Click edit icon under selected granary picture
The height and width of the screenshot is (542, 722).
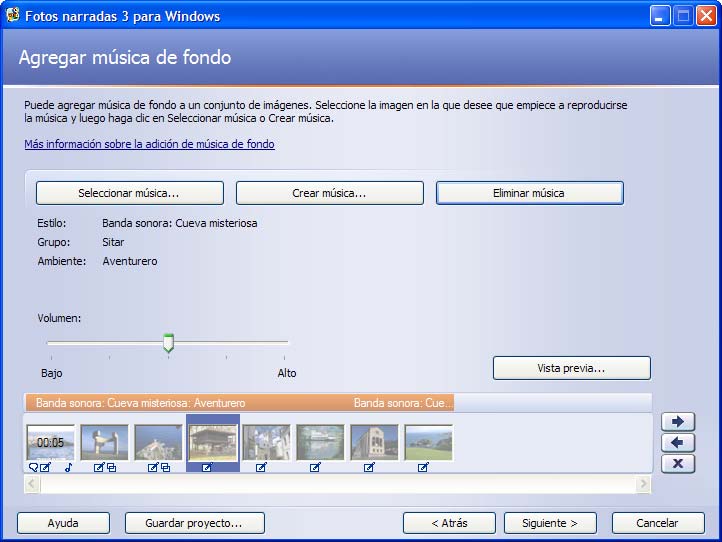(207, 467)
